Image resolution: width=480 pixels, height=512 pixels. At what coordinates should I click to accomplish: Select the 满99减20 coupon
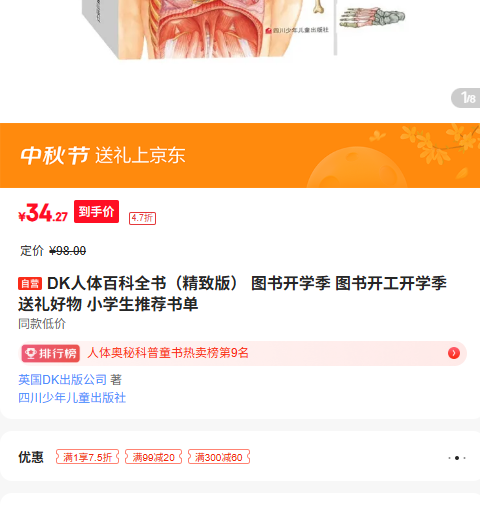pyautogui.click(x=153, y=457)
